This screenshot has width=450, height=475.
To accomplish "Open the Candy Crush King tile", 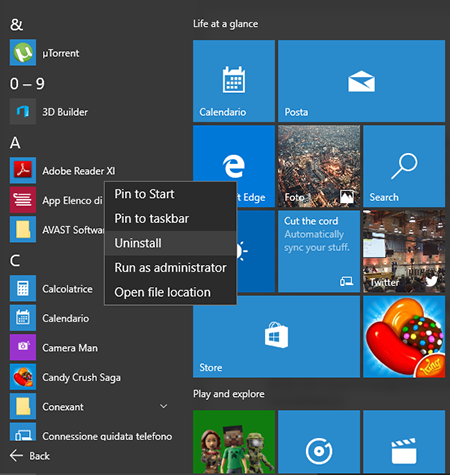I will pyautogui.click(x=404, y=337).
